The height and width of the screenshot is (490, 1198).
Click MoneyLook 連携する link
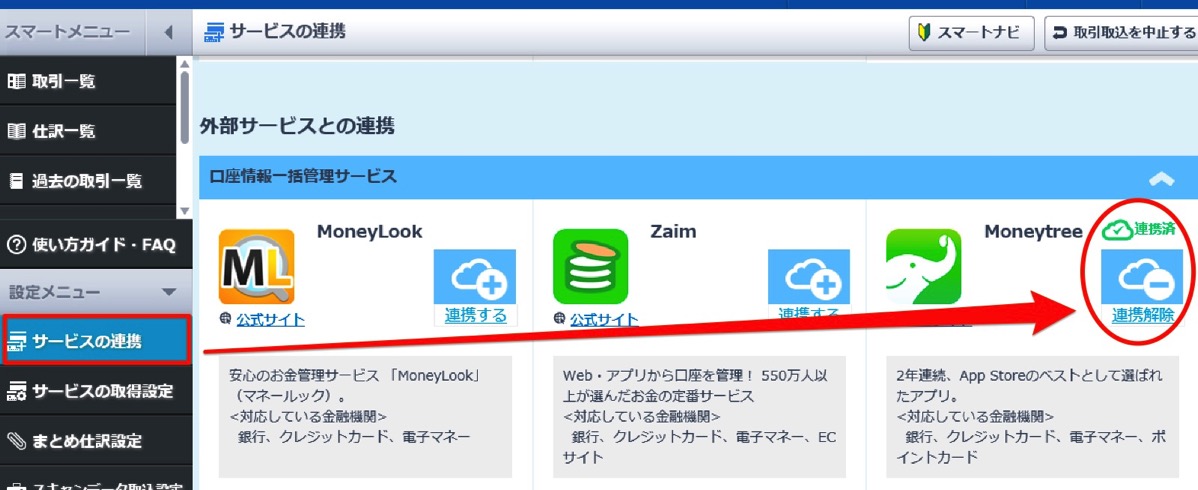click(x=475, y=315)
